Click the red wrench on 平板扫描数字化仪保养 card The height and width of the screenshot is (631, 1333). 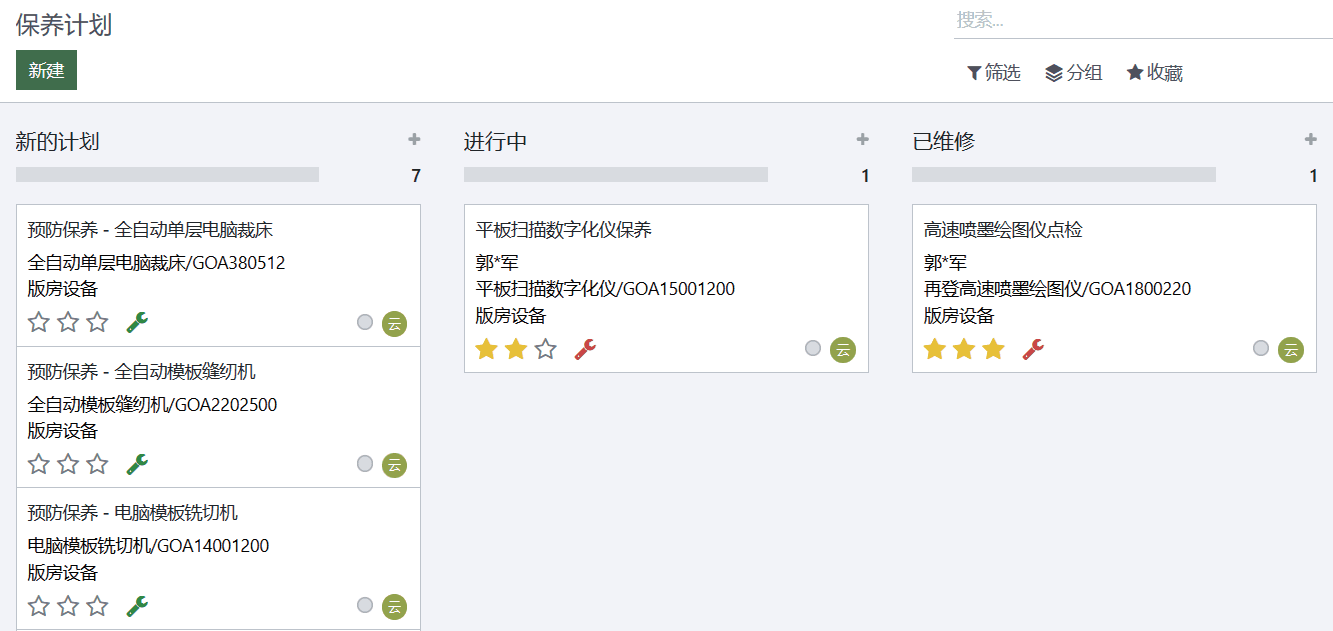pyautogui.click(x=585, y=349)
